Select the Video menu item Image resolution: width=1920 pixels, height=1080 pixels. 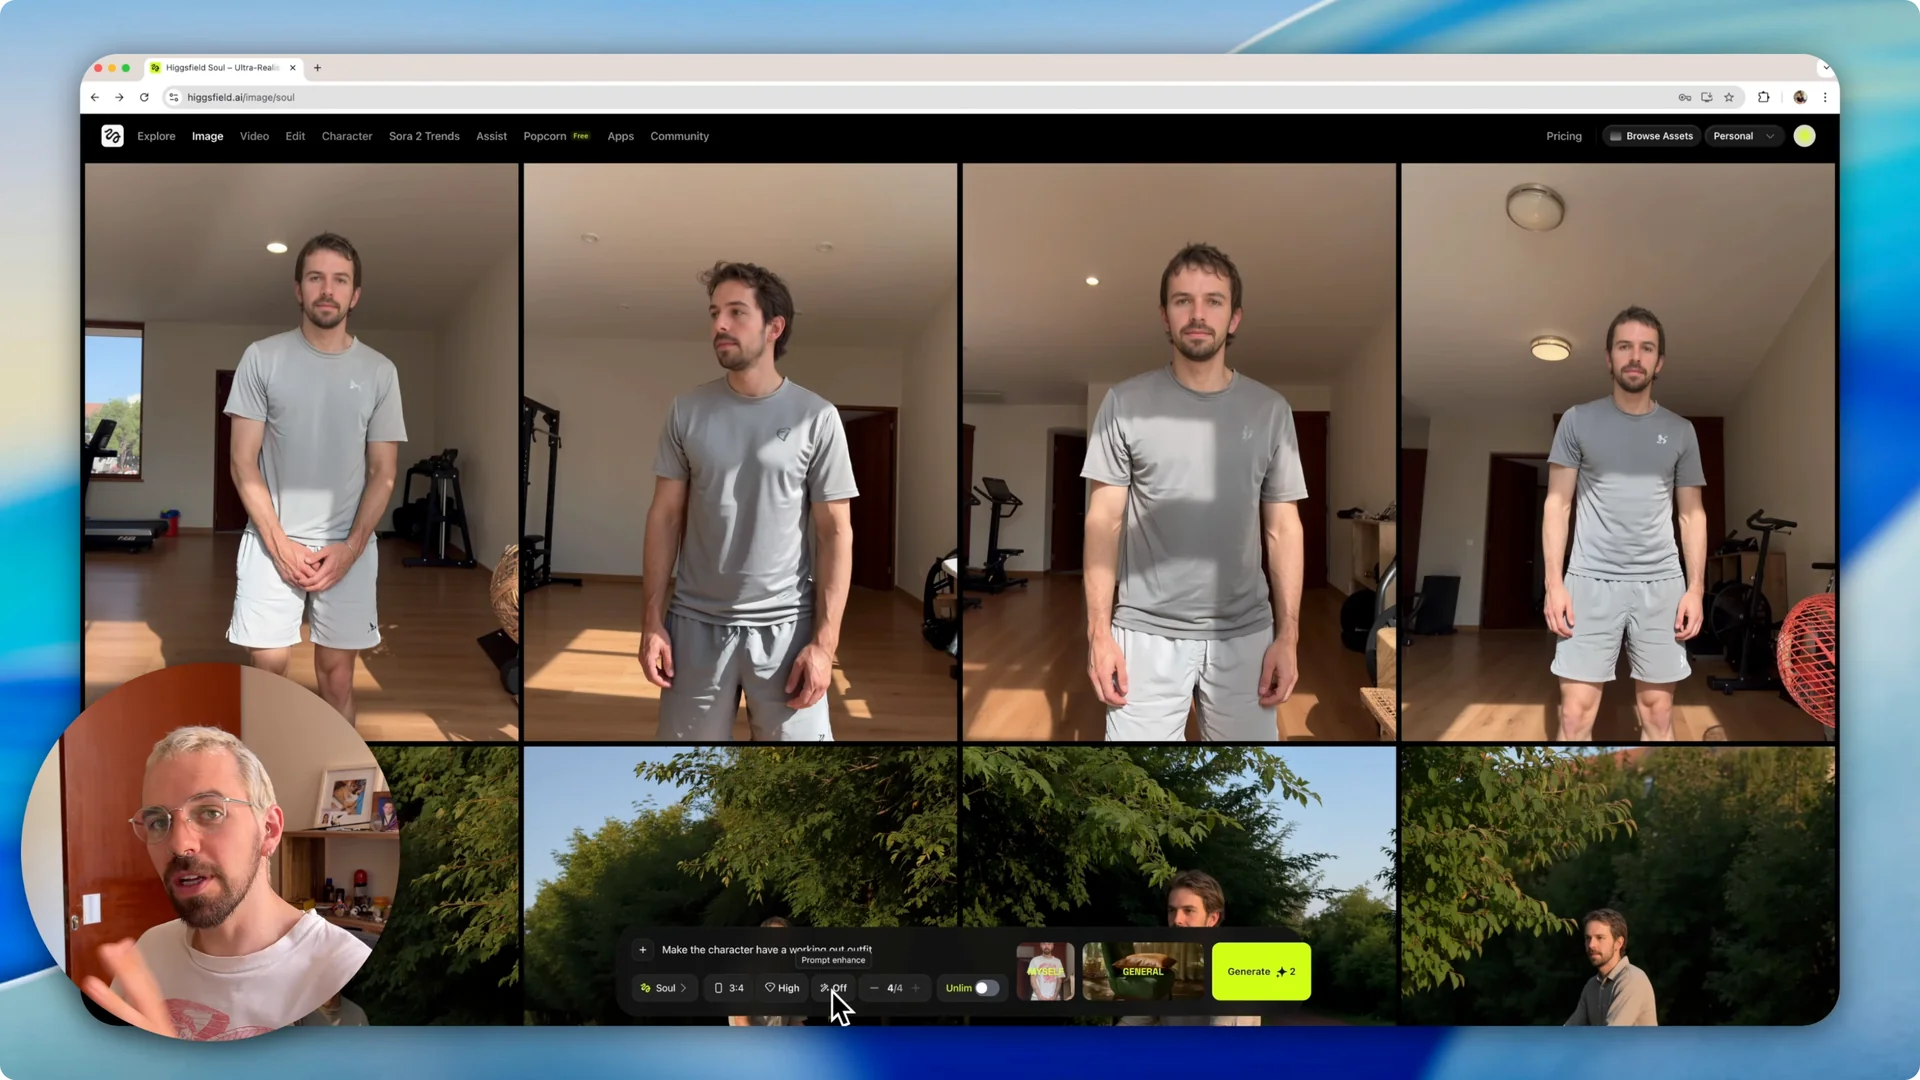point(254,136)
